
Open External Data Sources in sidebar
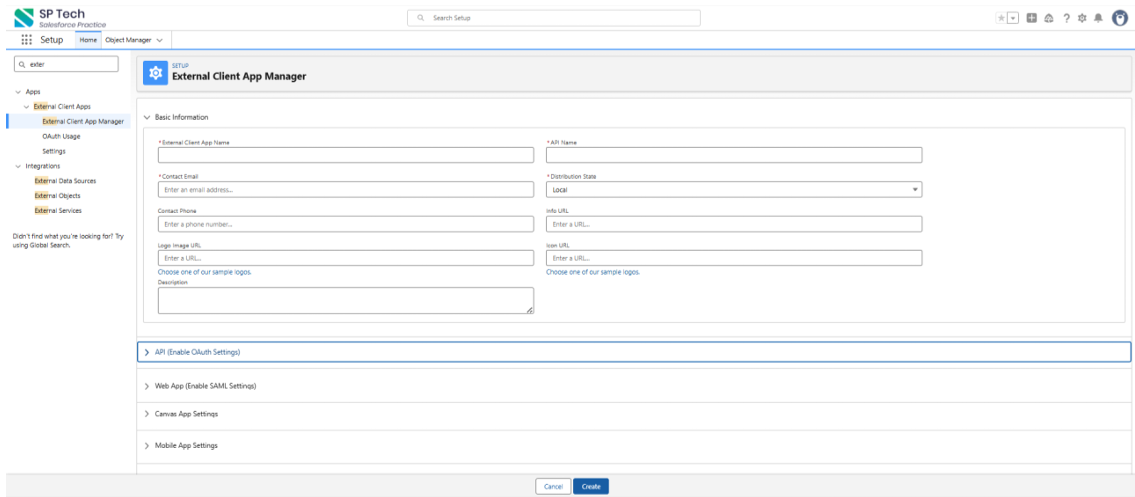[x=65, y=181]
